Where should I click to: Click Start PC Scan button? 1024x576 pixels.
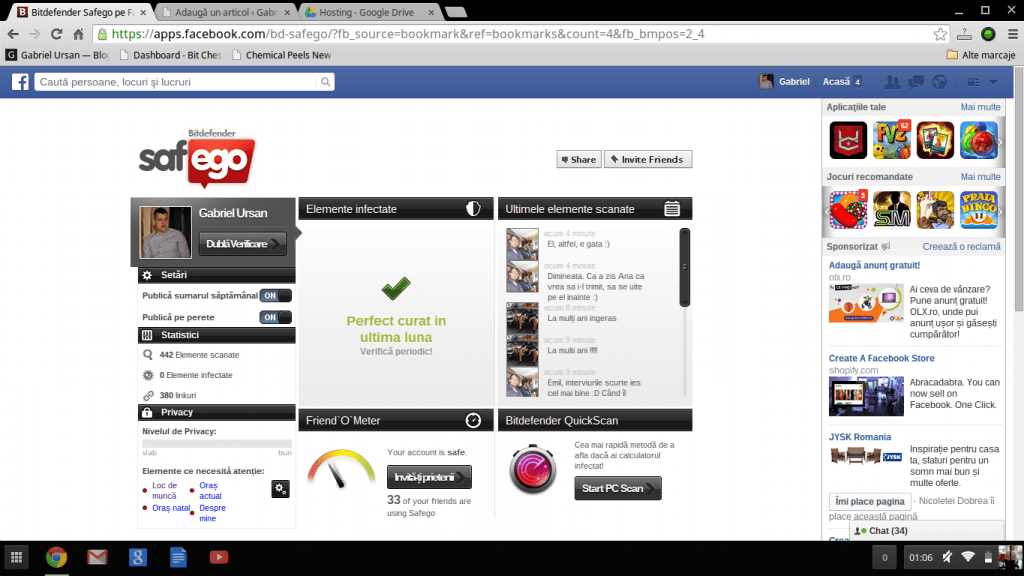(x=618, y=488)
